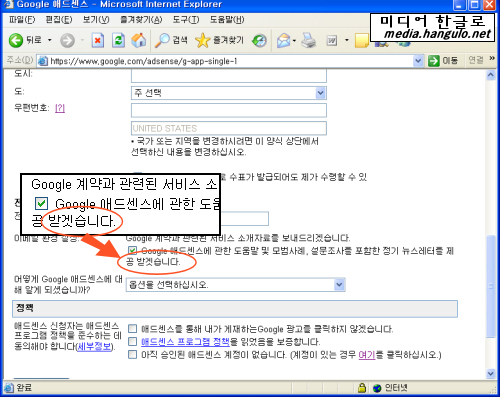Open the Edit button dropdown arrow
Image resolution: width=500 pixels, height=397 pixels.
coord(347,41)
